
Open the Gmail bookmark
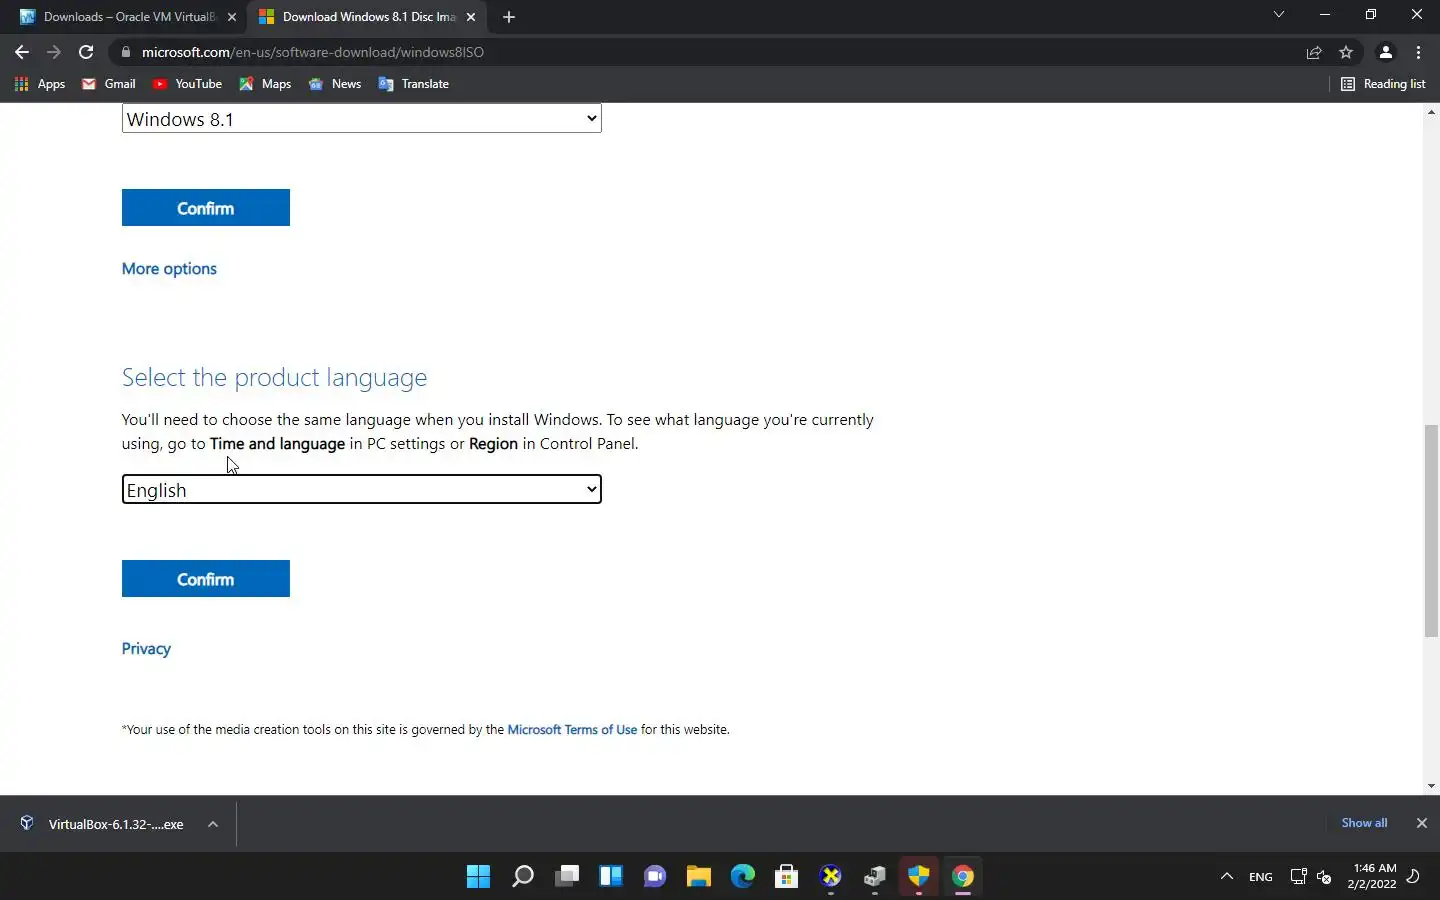pos(109,84)
